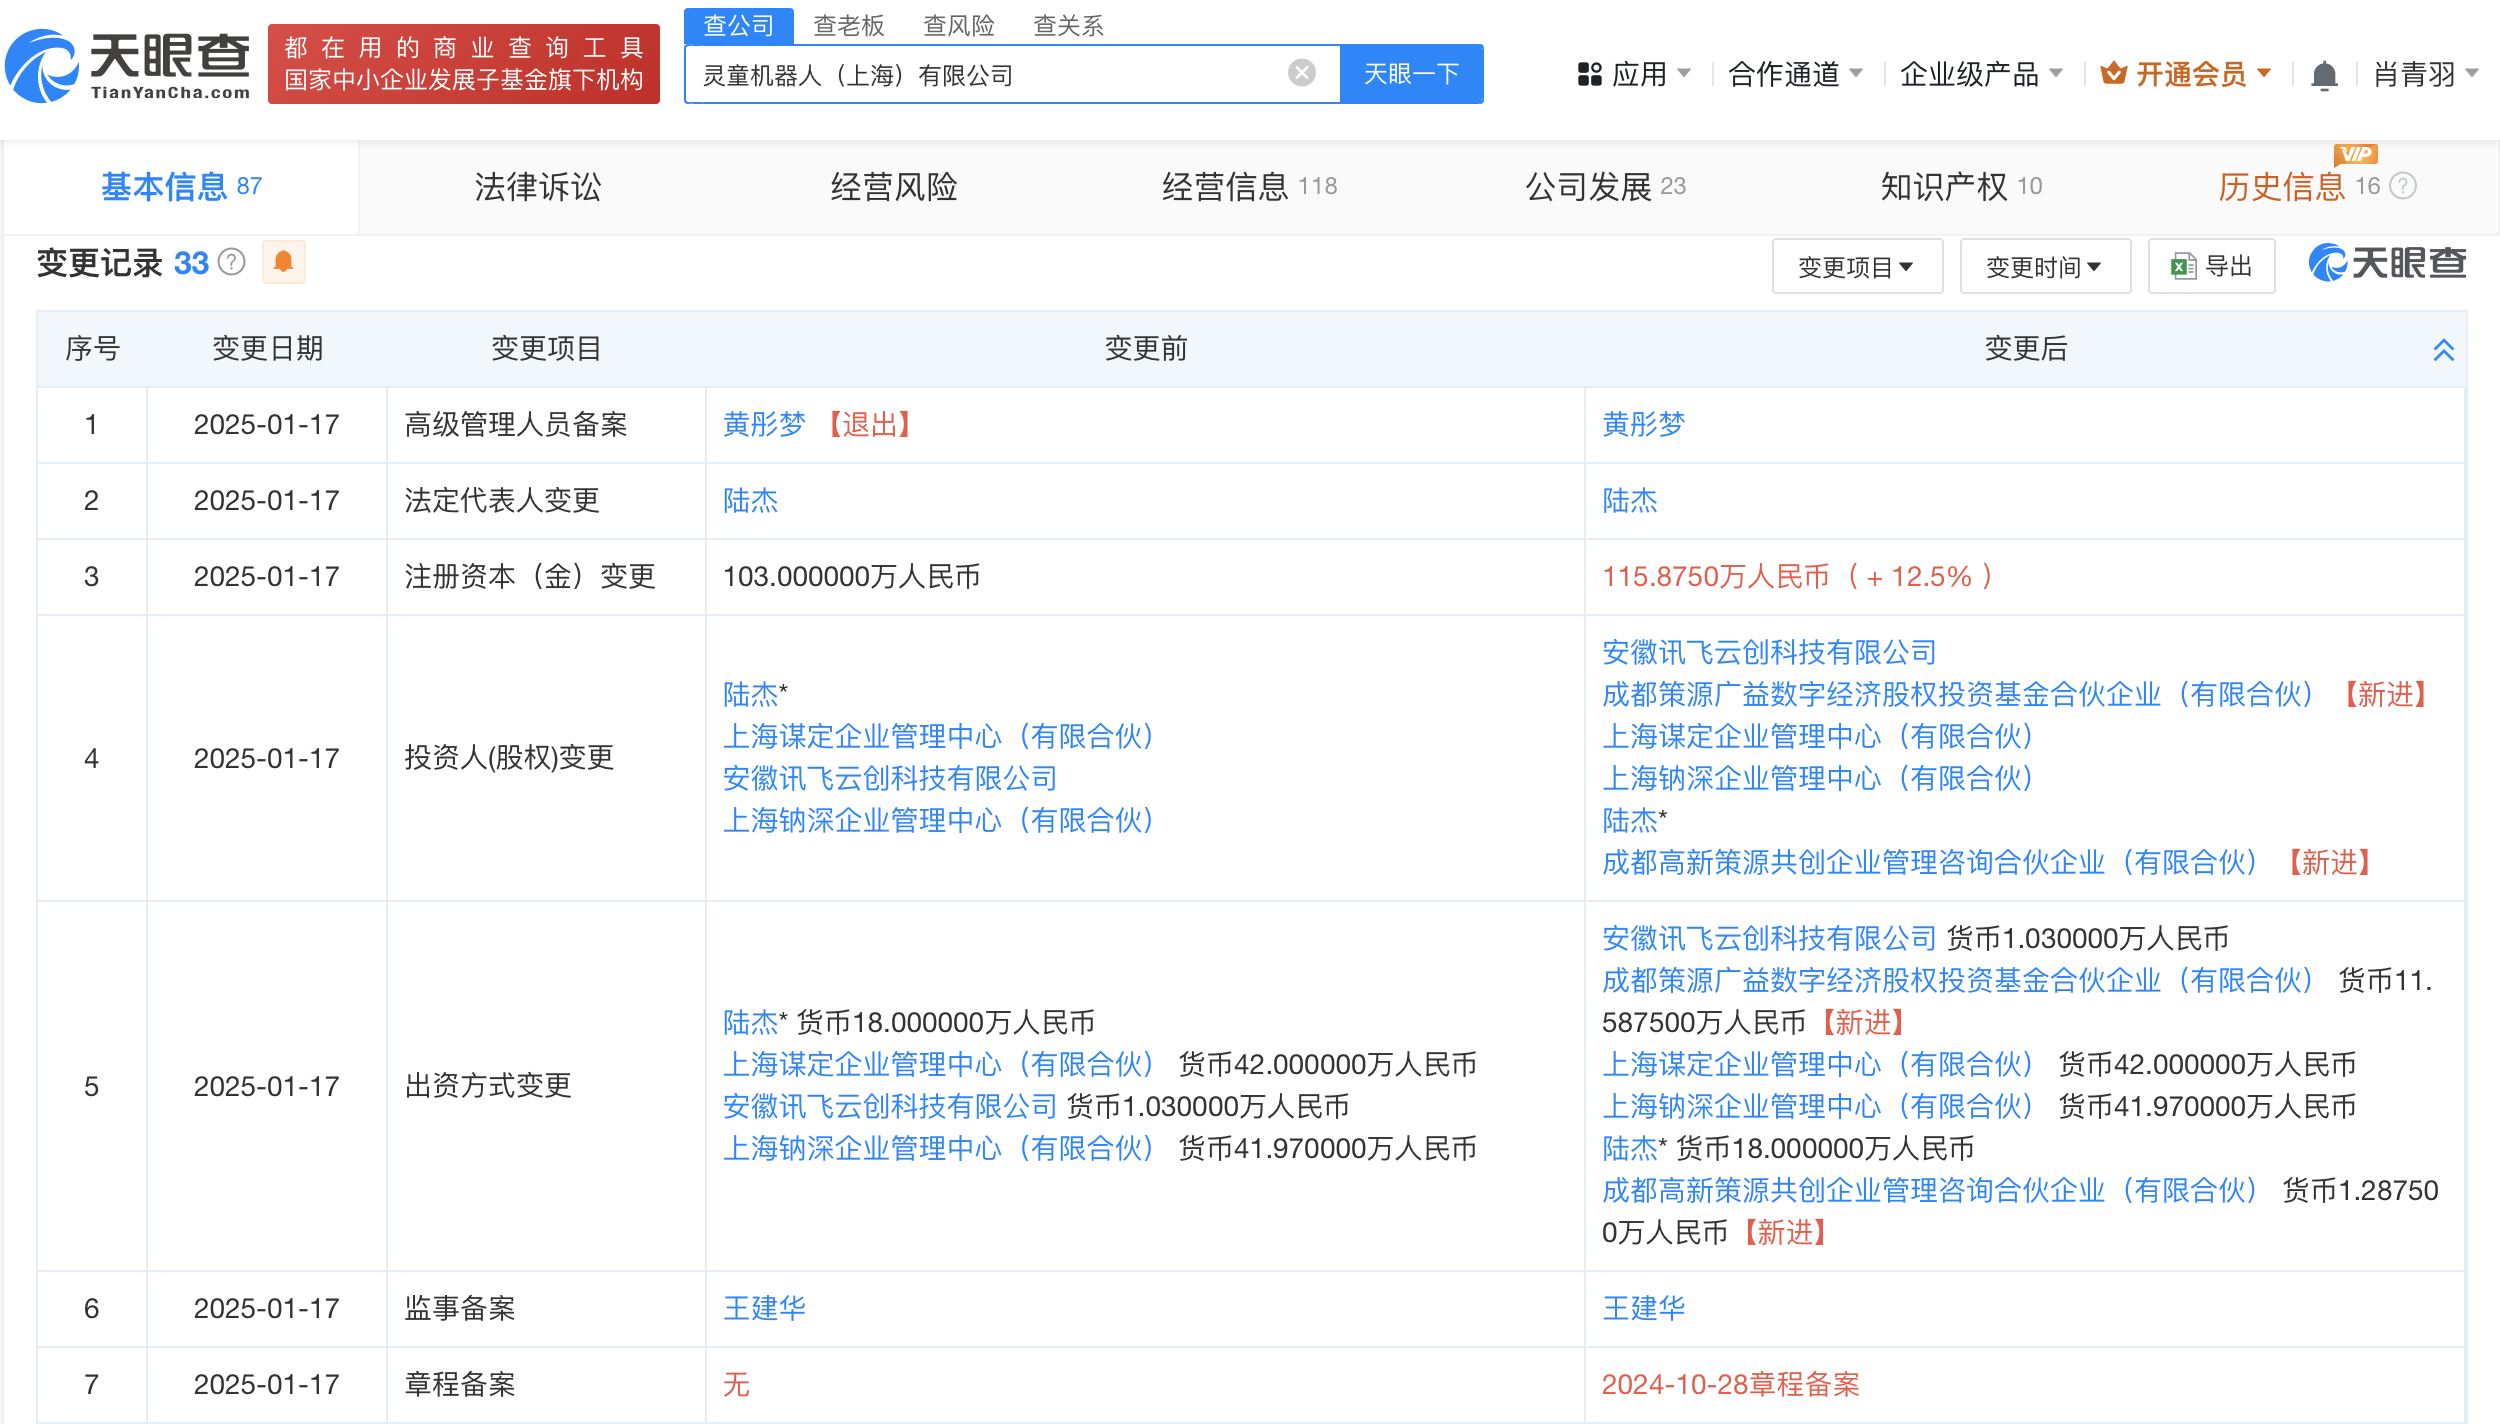Collapse table with double chevron icon
The height and width of the screenshot is (1424, 2500).
click(2443, 349)
